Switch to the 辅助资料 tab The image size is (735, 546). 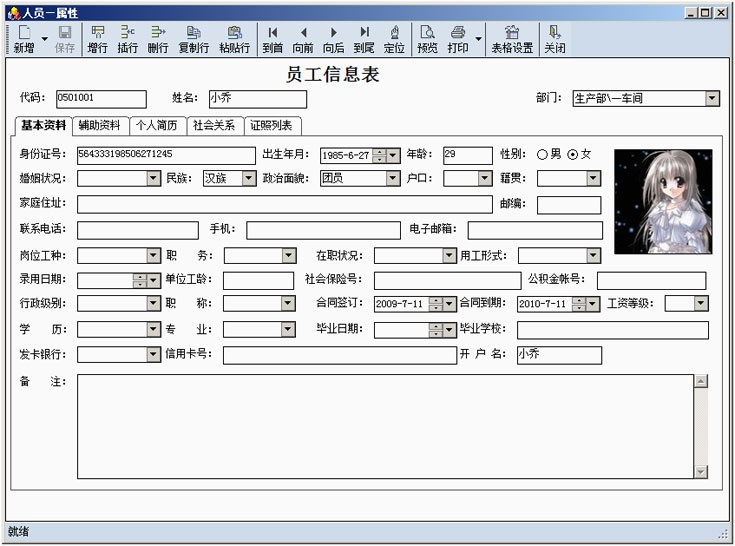point(100,126)
